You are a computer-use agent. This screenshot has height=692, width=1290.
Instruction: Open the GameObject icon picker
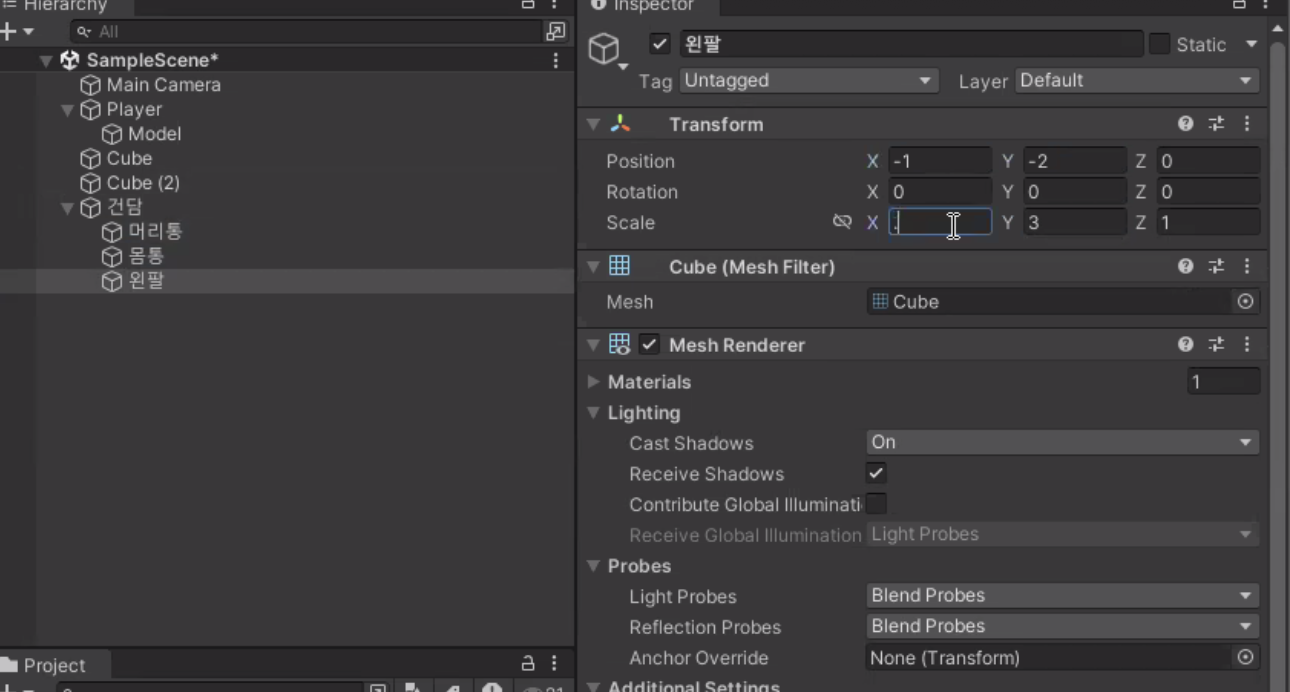click(608, 51)
